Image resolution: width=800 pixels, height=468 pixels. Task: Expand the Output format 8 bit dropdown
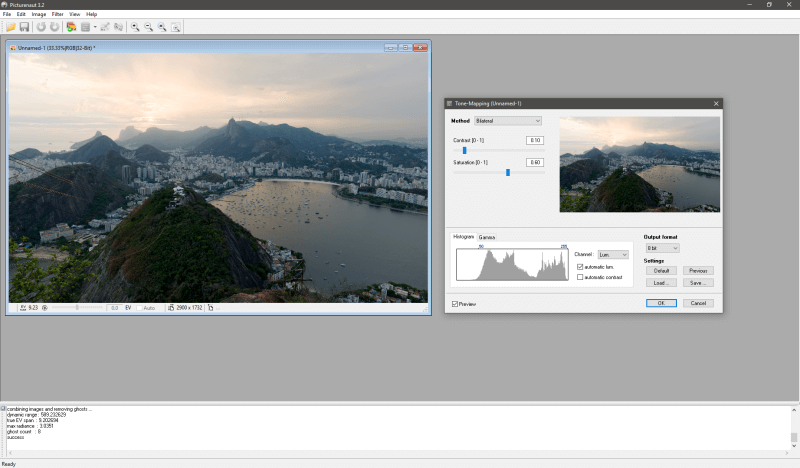tap(662, 249)
